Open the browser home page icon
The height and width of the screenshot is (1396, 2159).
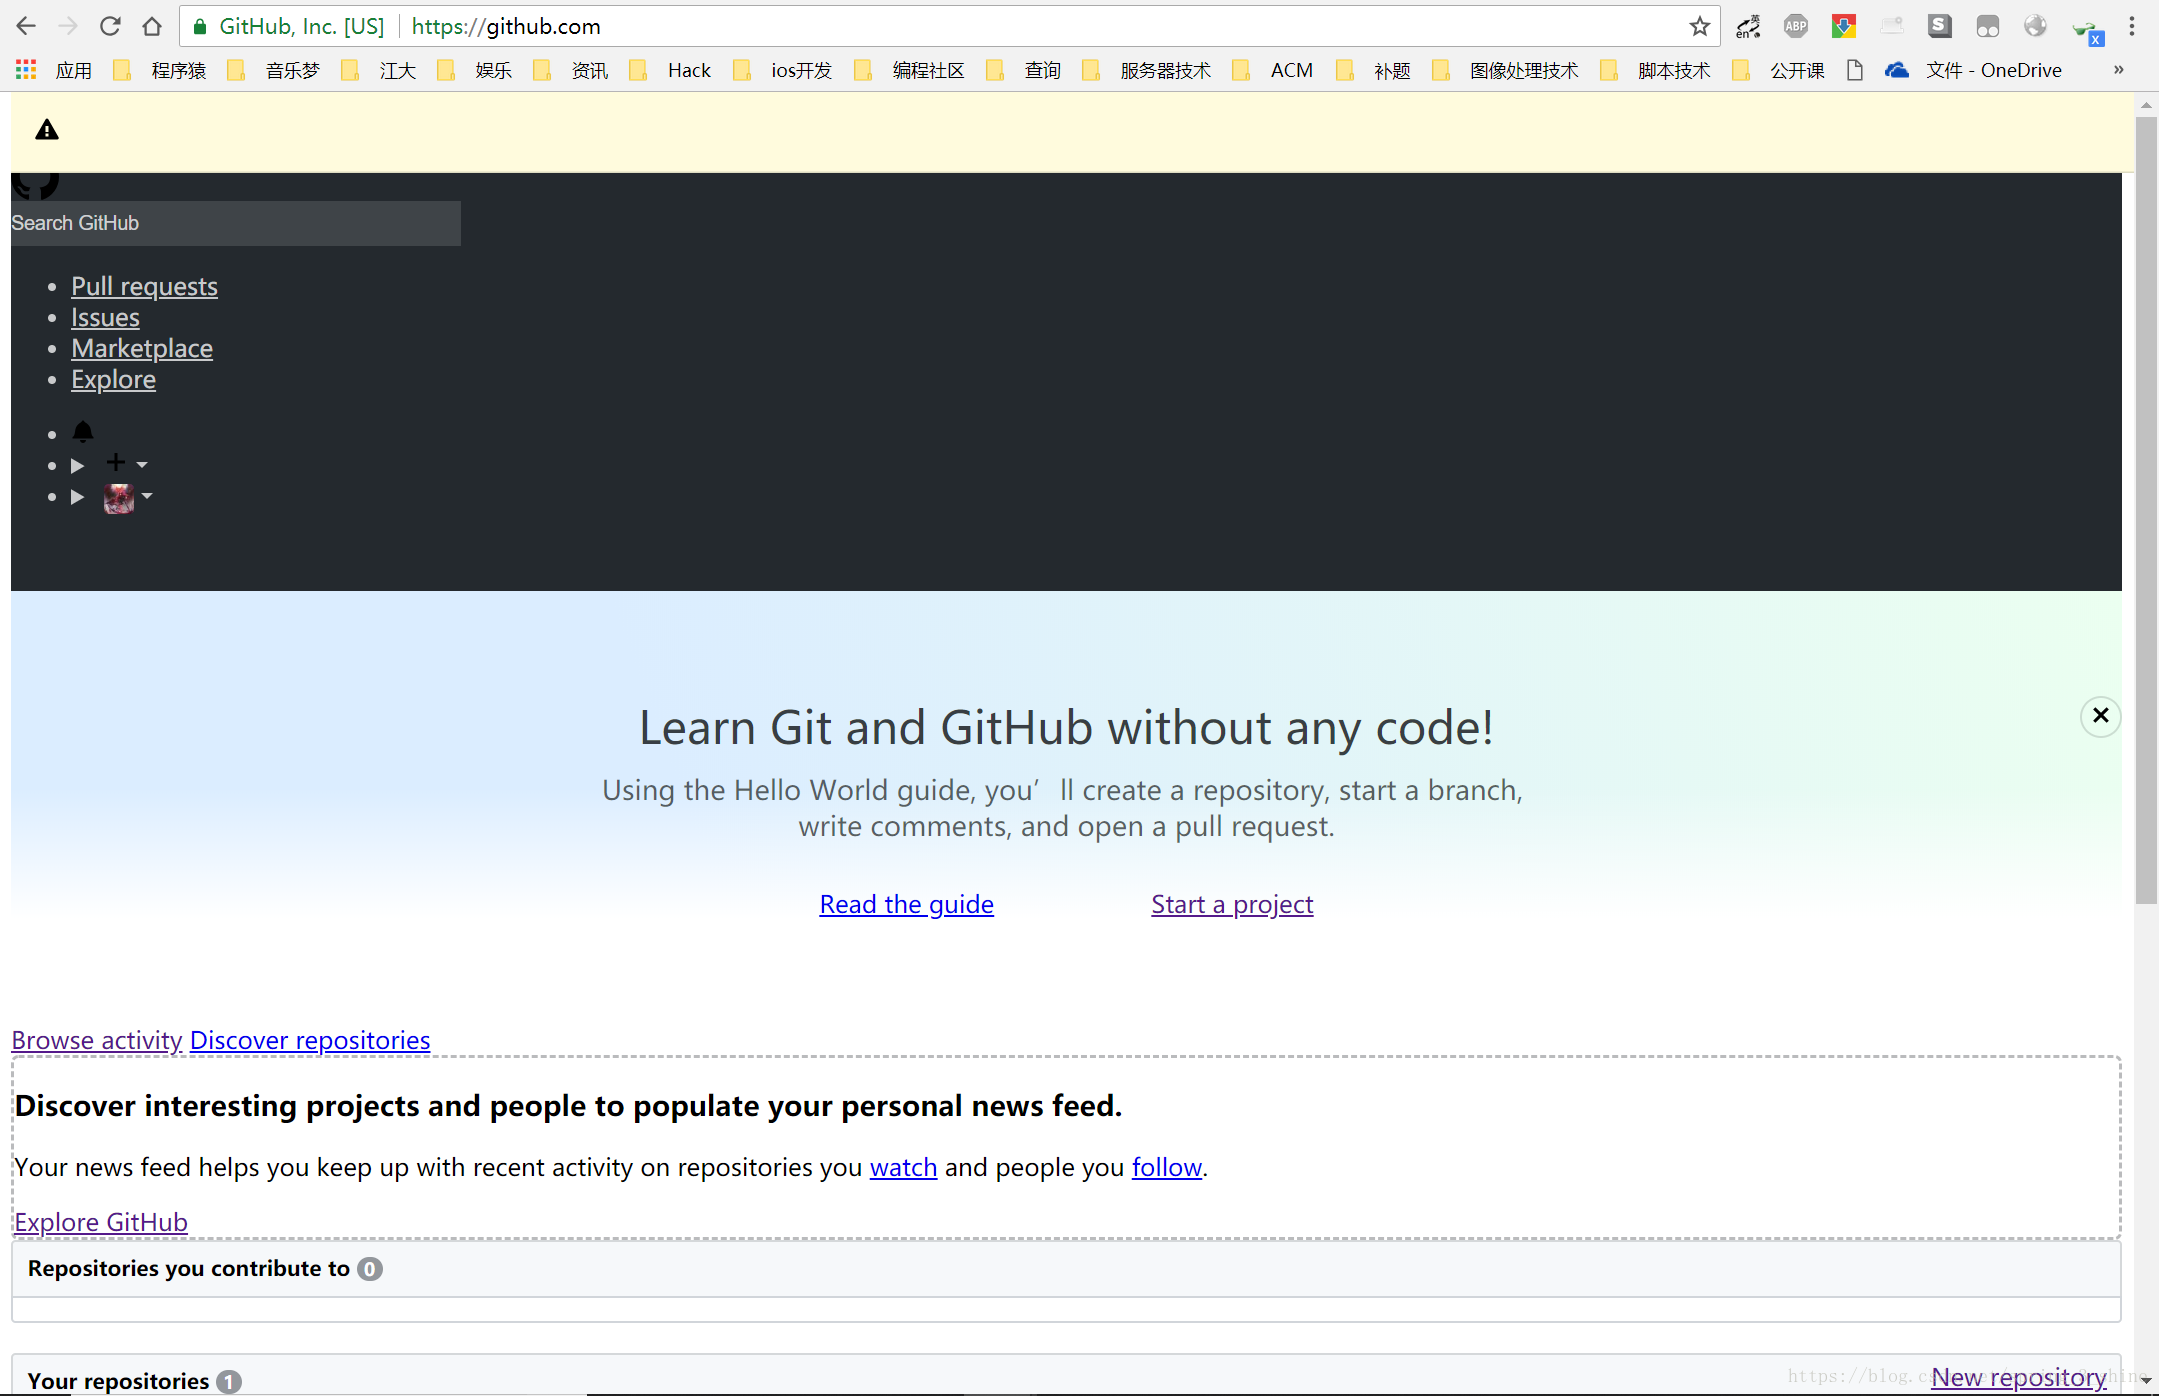pos(152,27)
